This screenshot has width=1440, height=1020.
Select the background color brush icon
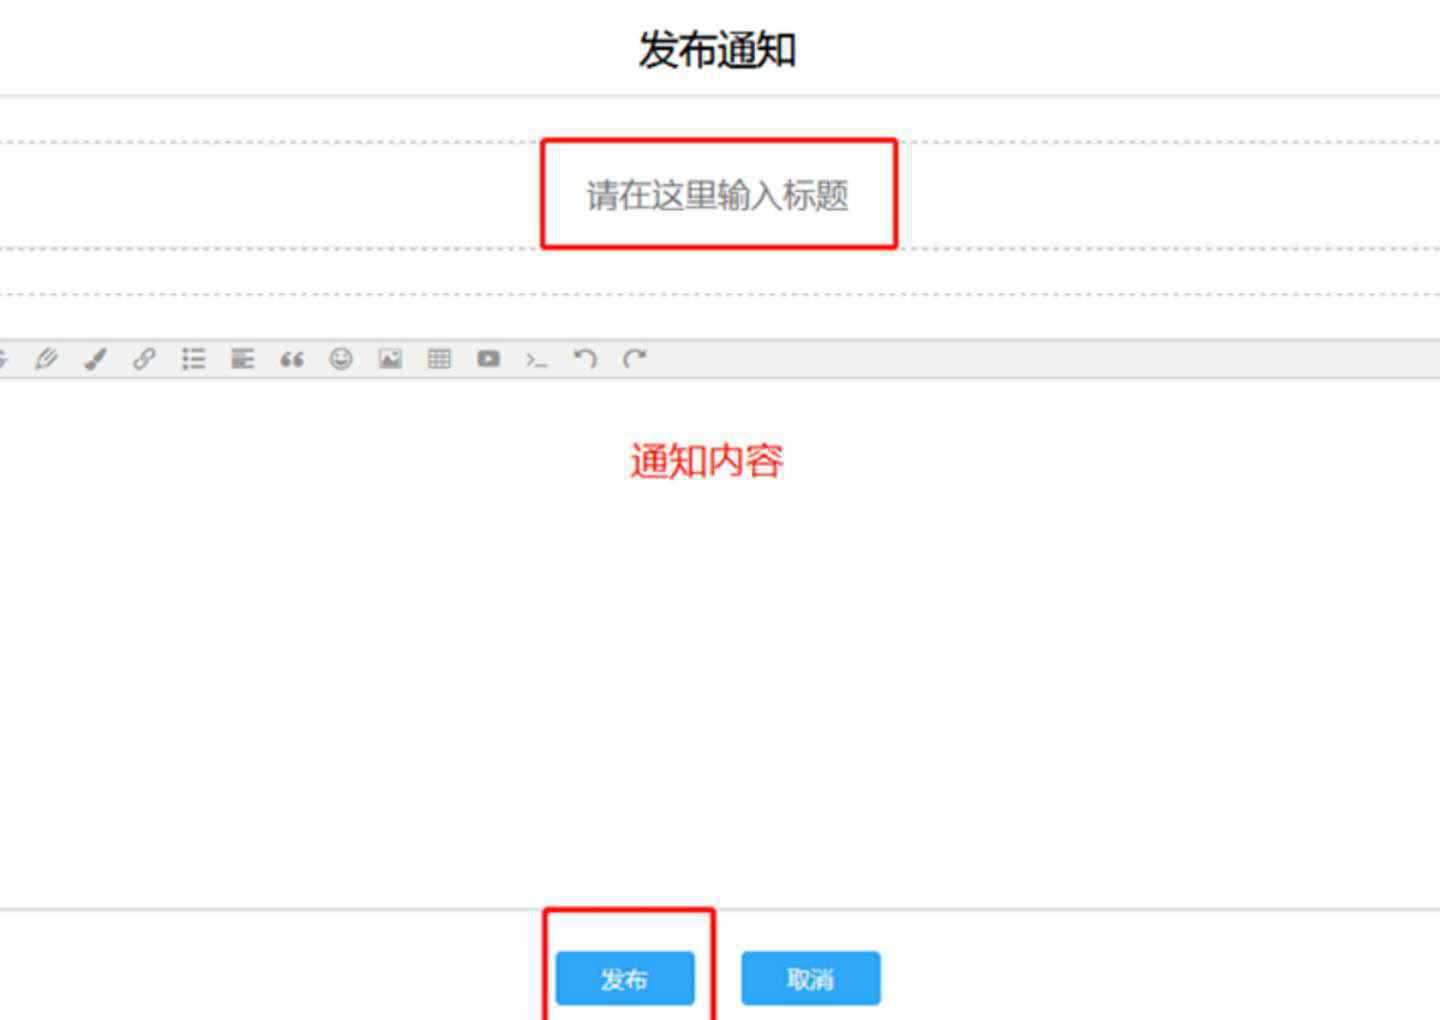(x=95, y=359)
